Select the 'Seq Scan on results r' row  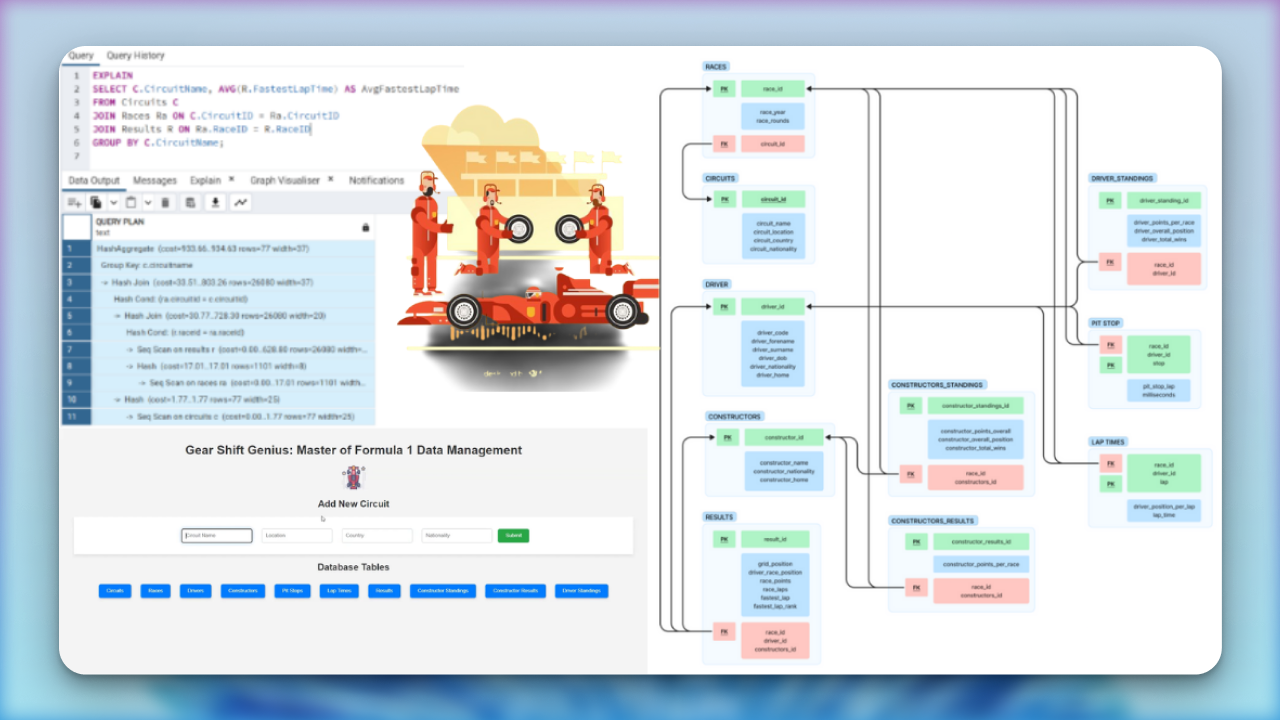click(x=234, y=349)
